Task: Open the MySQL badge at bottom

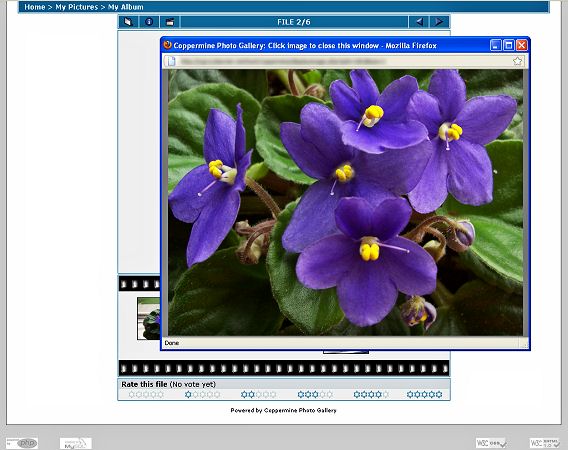Action: (x=76, y=443)
